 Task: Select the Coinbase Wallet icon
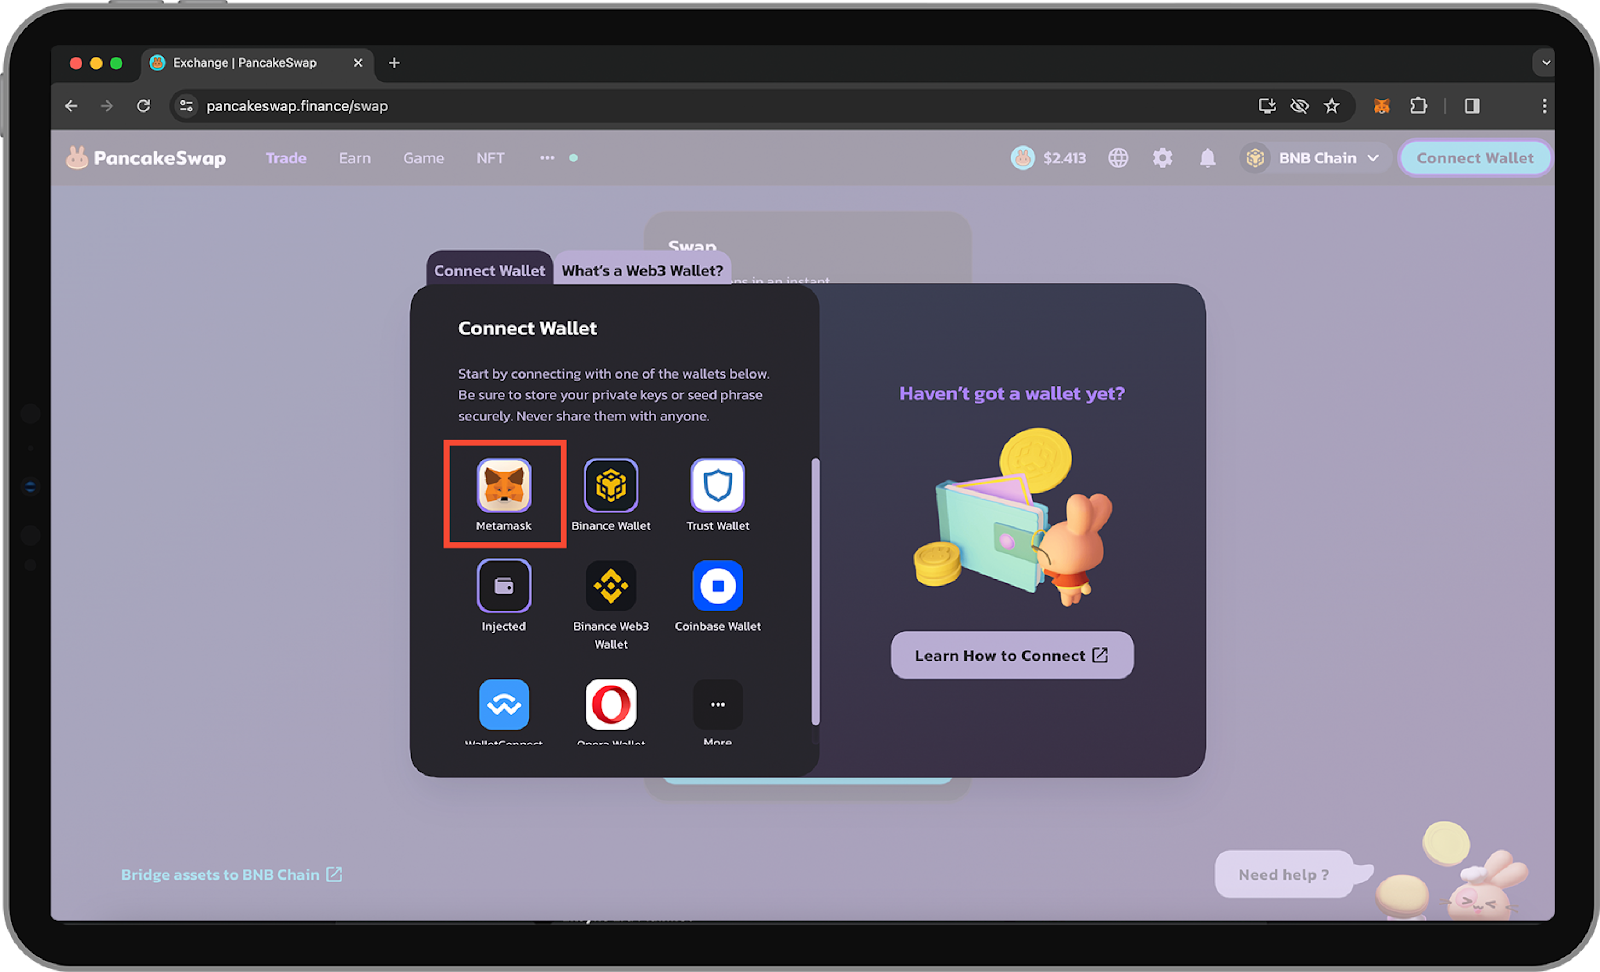718,586
